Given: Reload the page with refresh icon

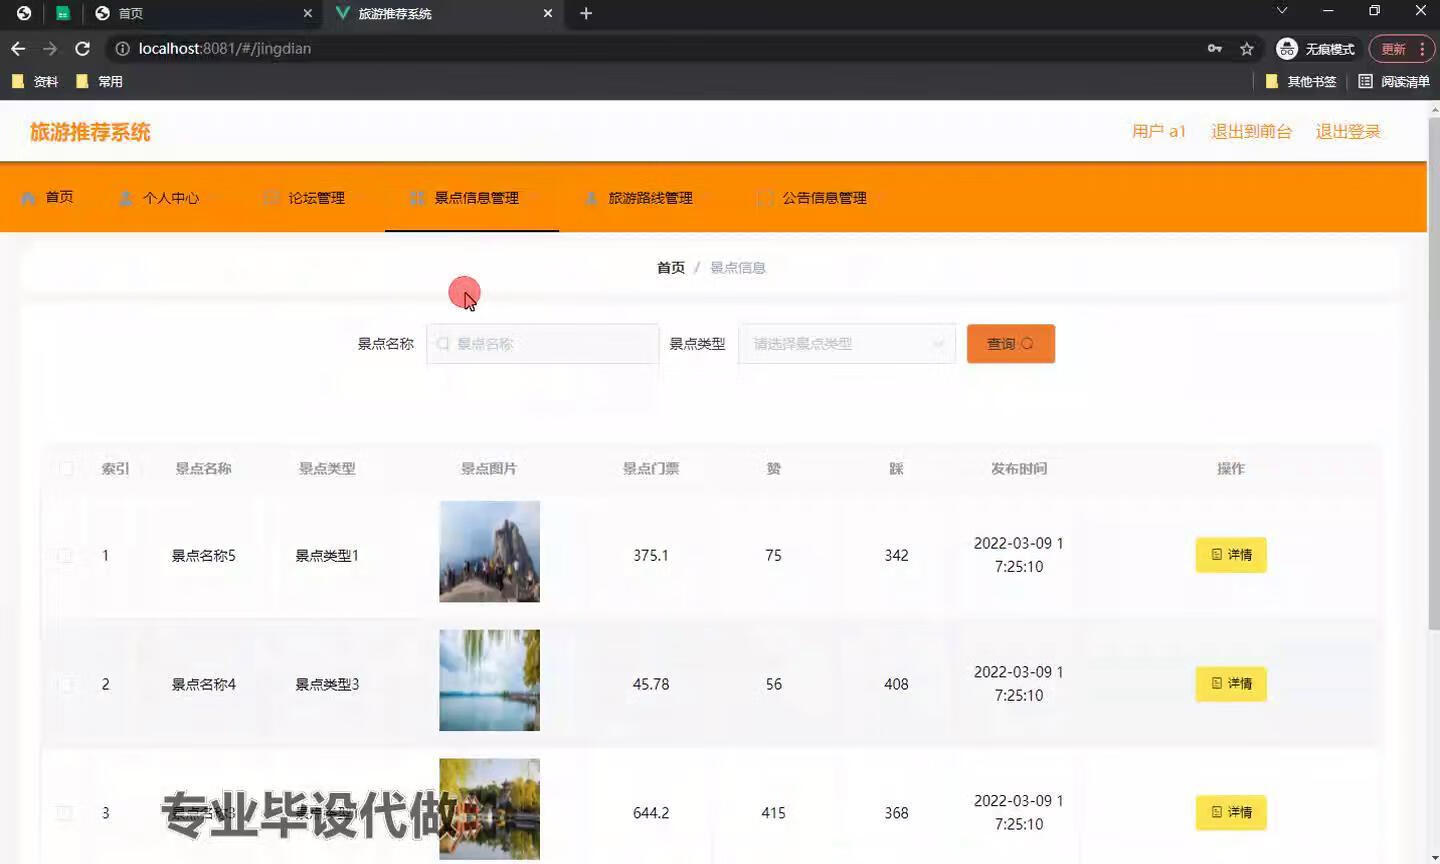Looking at the screenshot, I should 82,48.
